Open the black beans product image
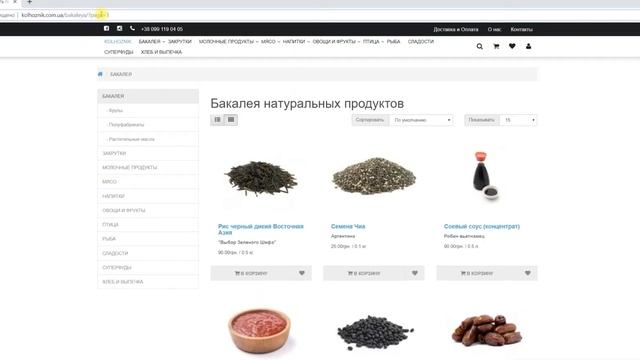The height and width of the screenshot is (360, 640). [375, 332]
